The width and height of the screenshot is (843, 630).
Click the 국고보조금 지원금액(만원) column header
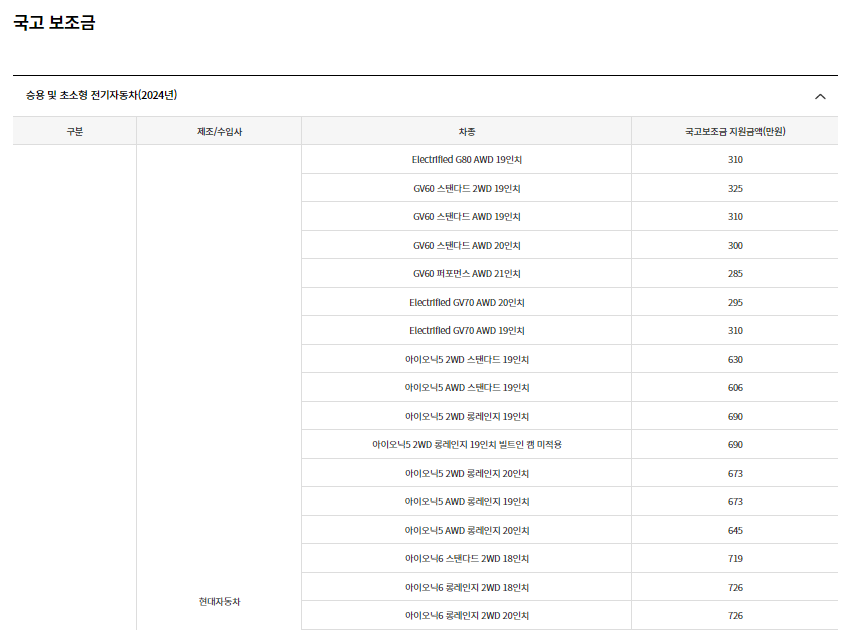pyautogui.click(x=735, y=131)
